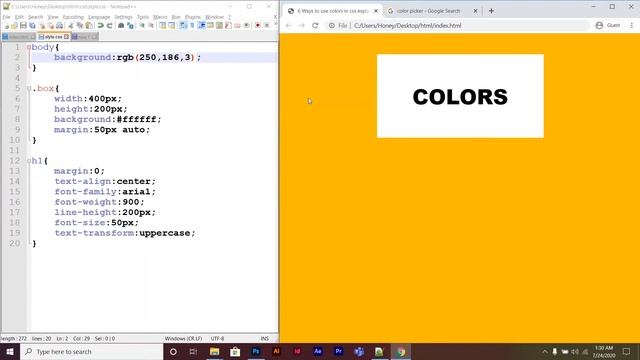Click the browser Back arrow
This screenshot has width=640, height=360.
click(289, 25)
